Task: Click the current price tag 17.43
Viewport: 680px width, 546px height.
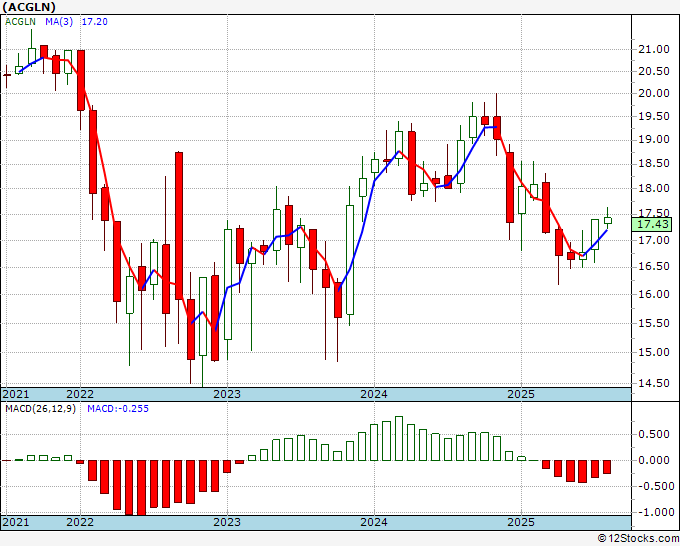Action: coord(654,224)
